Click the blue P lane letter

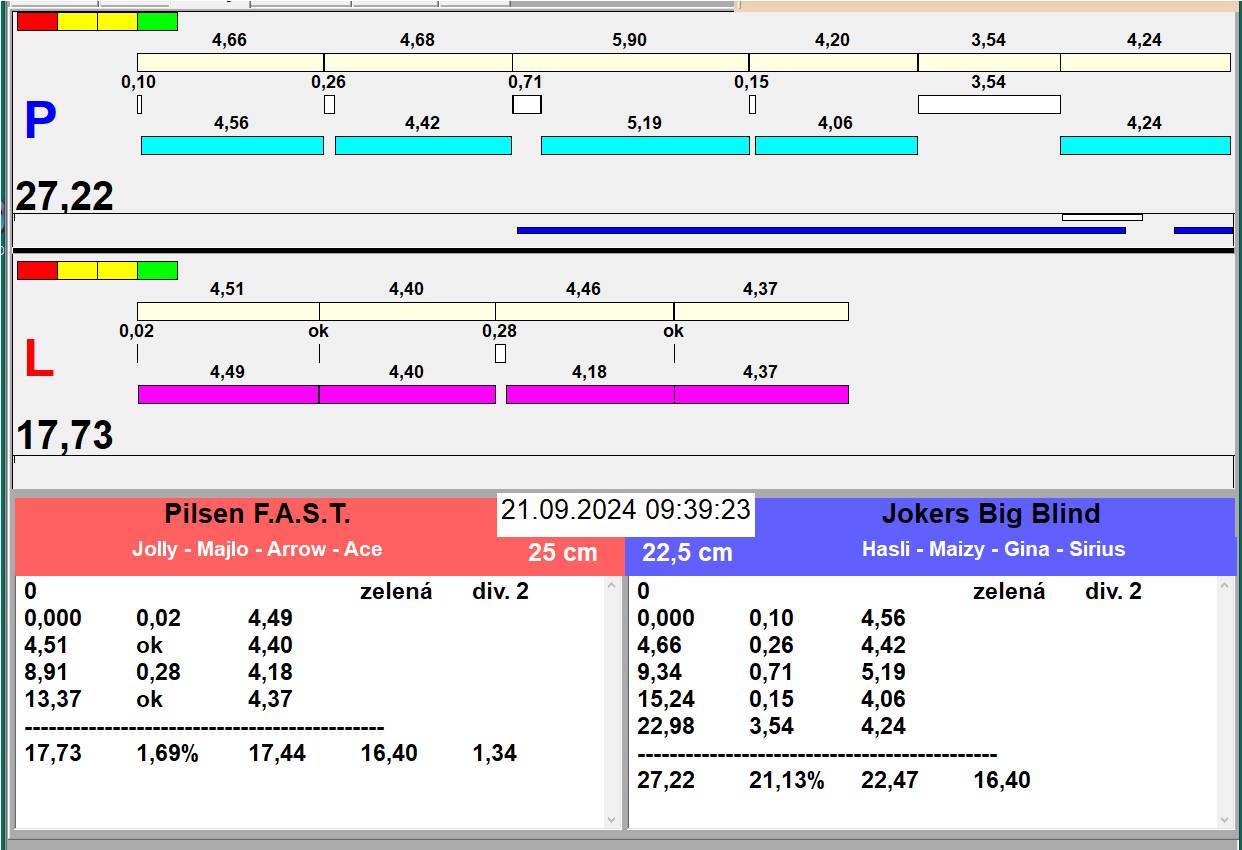(x=39, y=122)
